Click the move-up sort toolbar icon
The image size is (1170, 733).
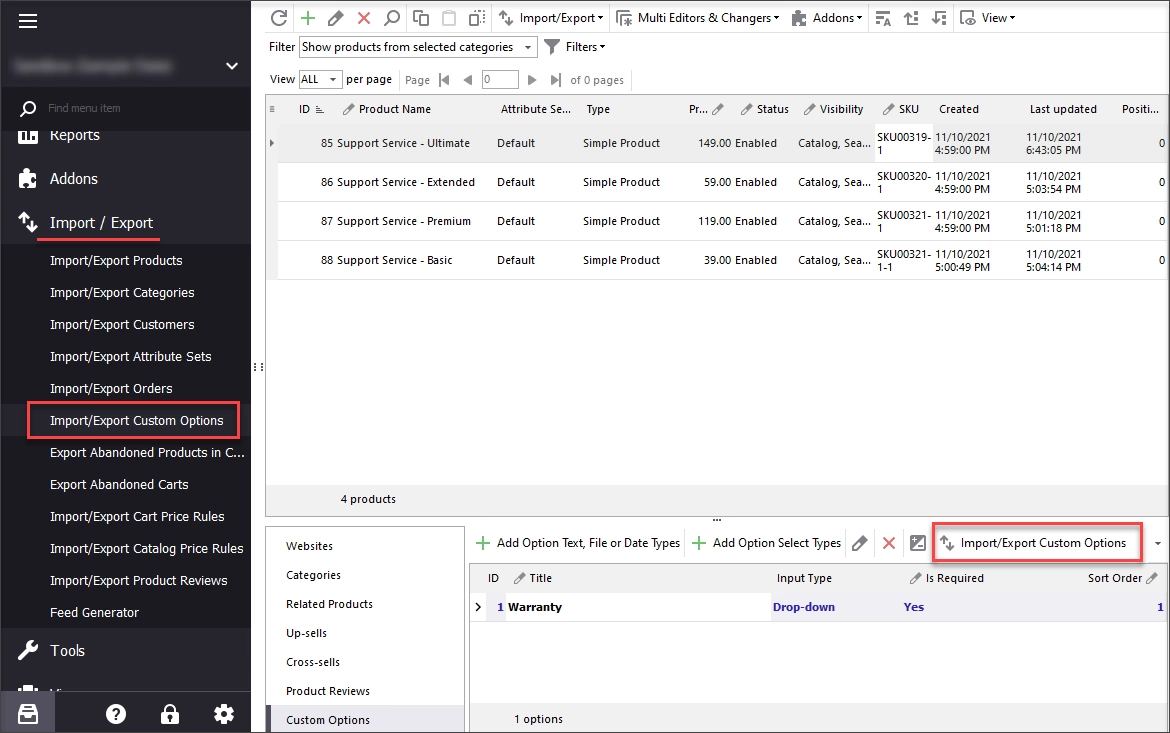pos(911,18)
